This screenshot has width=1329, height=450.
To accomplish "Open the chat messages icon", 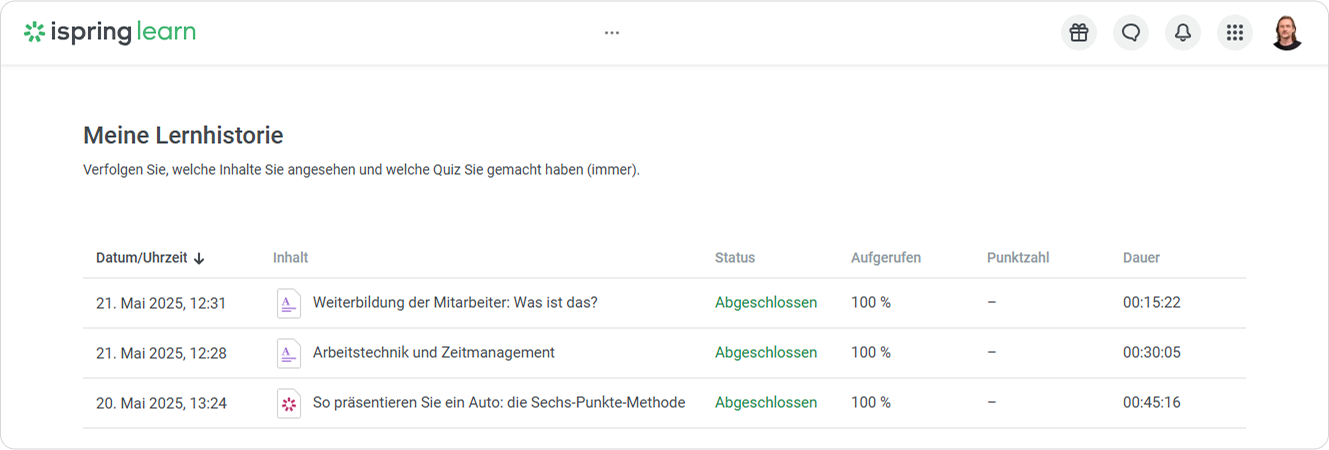I will pos(1131,33).
